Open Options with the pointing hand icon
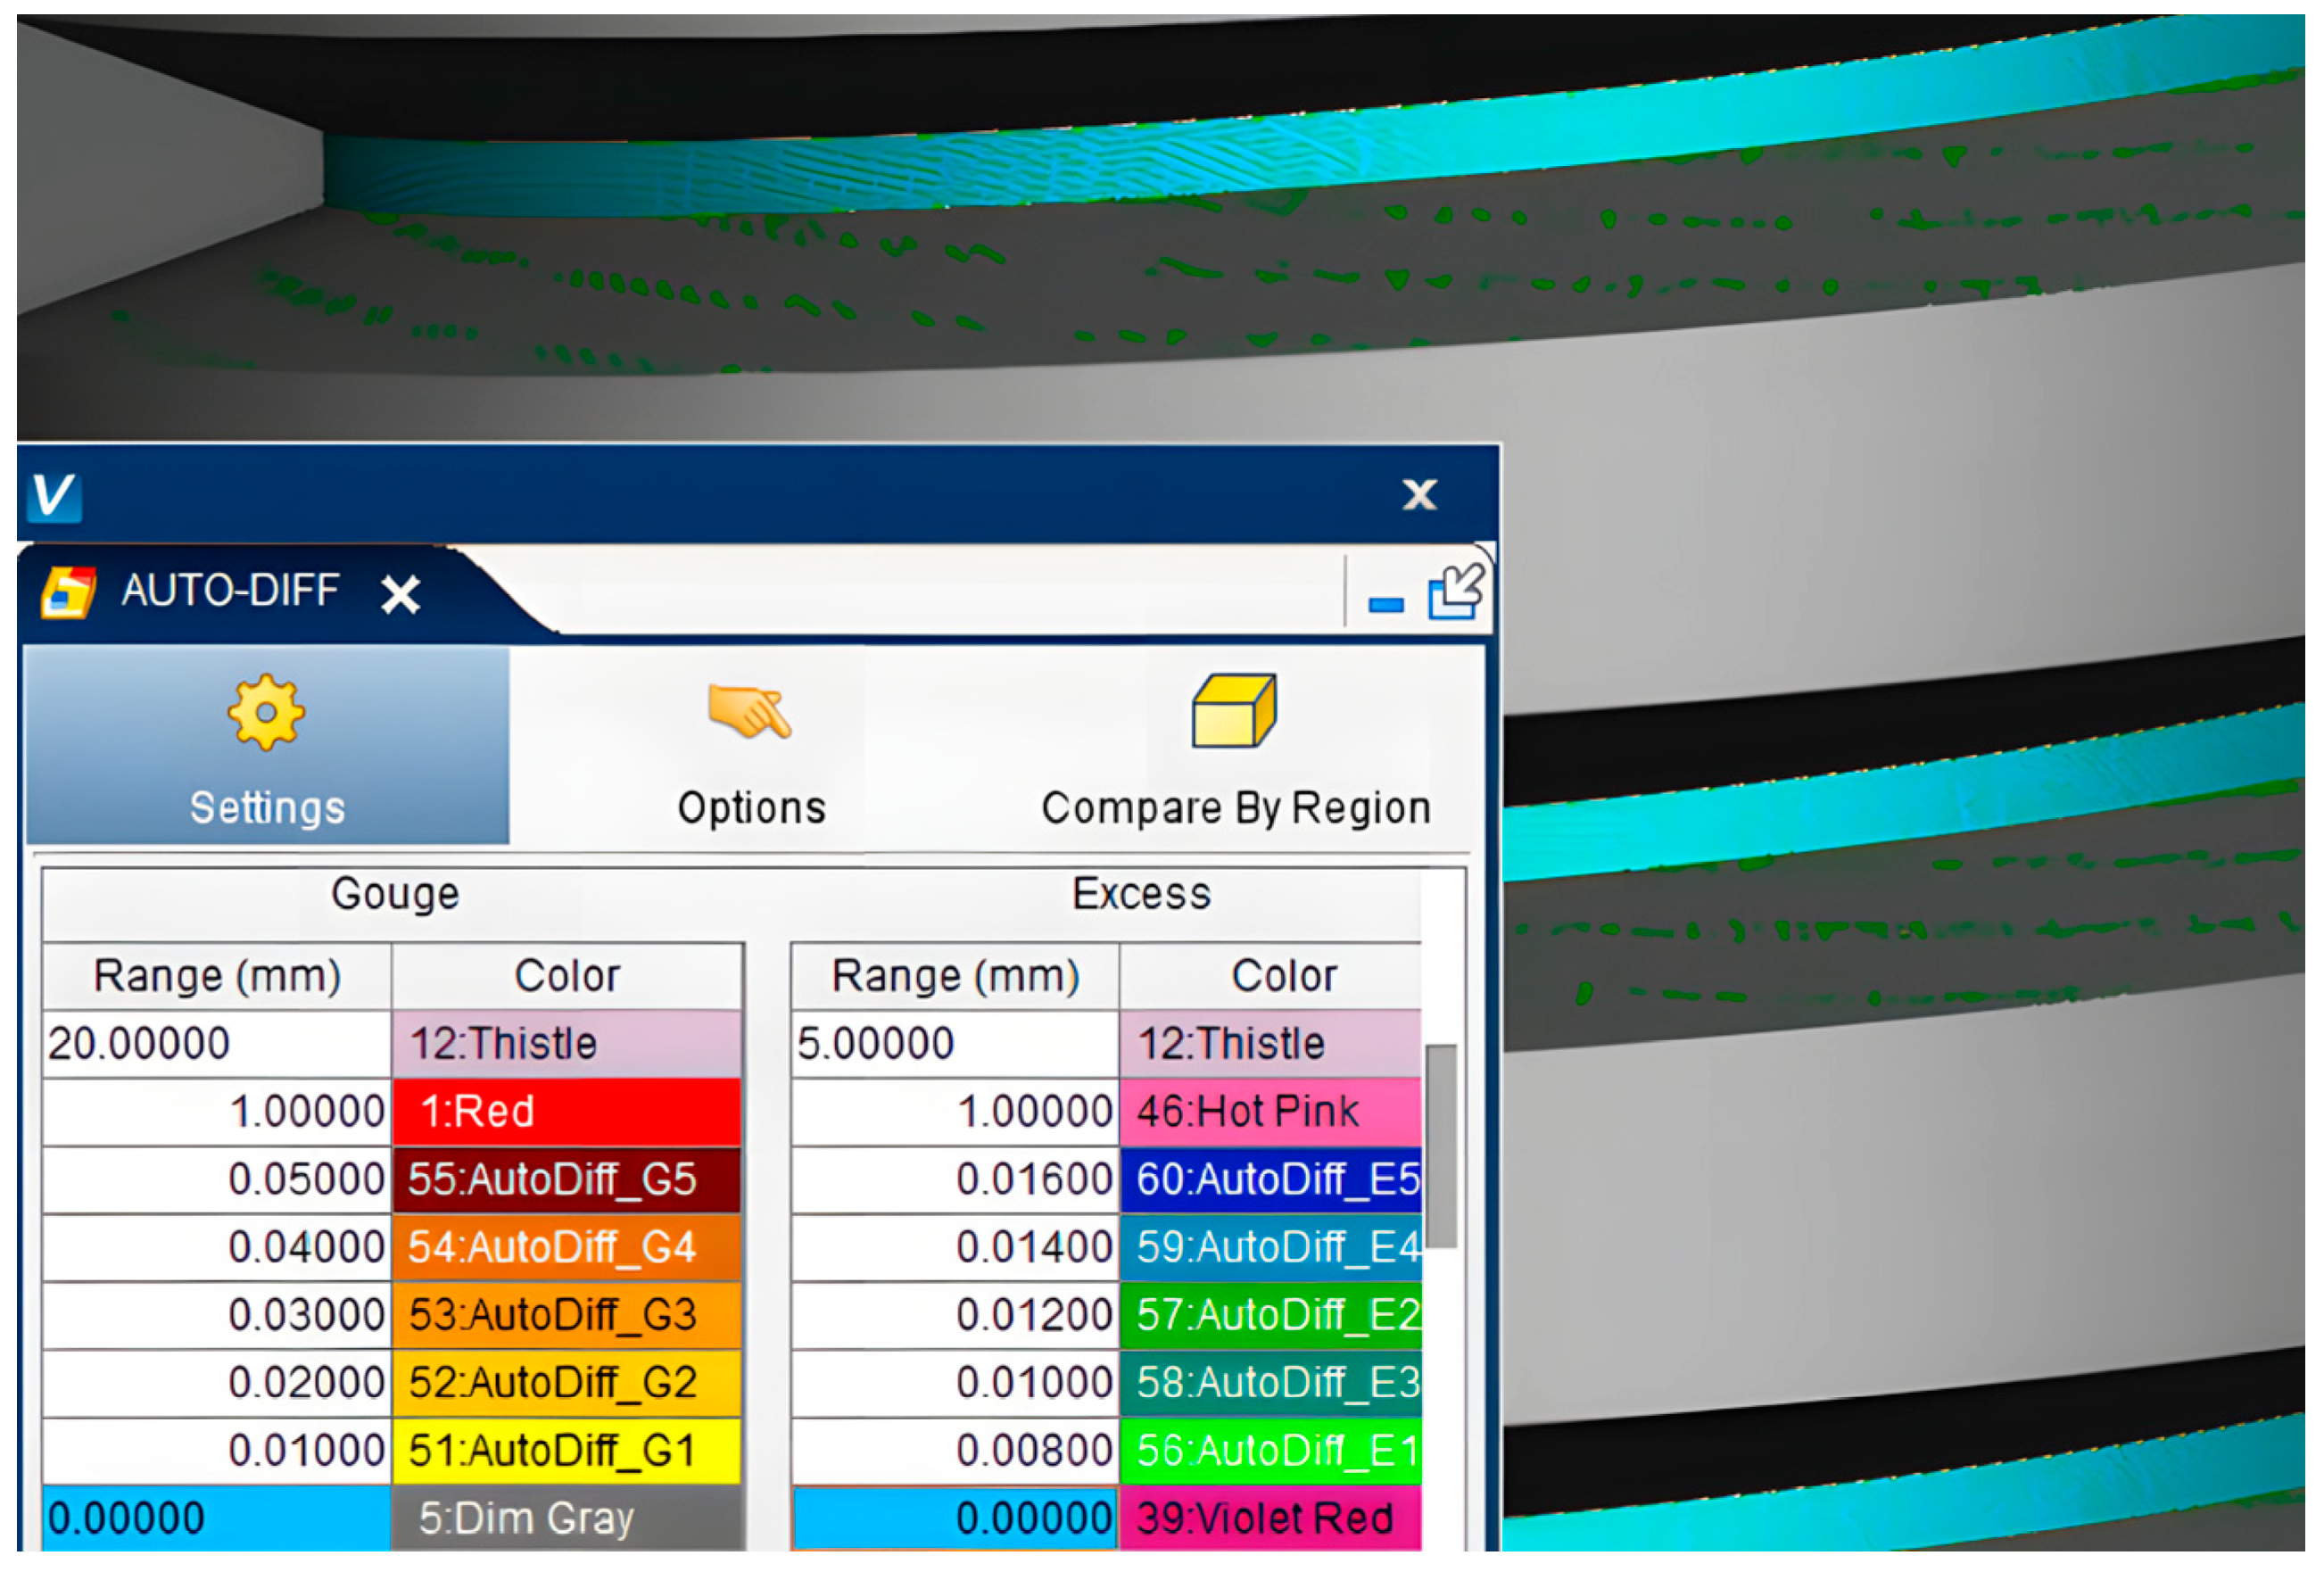This screenshot has height=1572, width=2324. [749, 712]
